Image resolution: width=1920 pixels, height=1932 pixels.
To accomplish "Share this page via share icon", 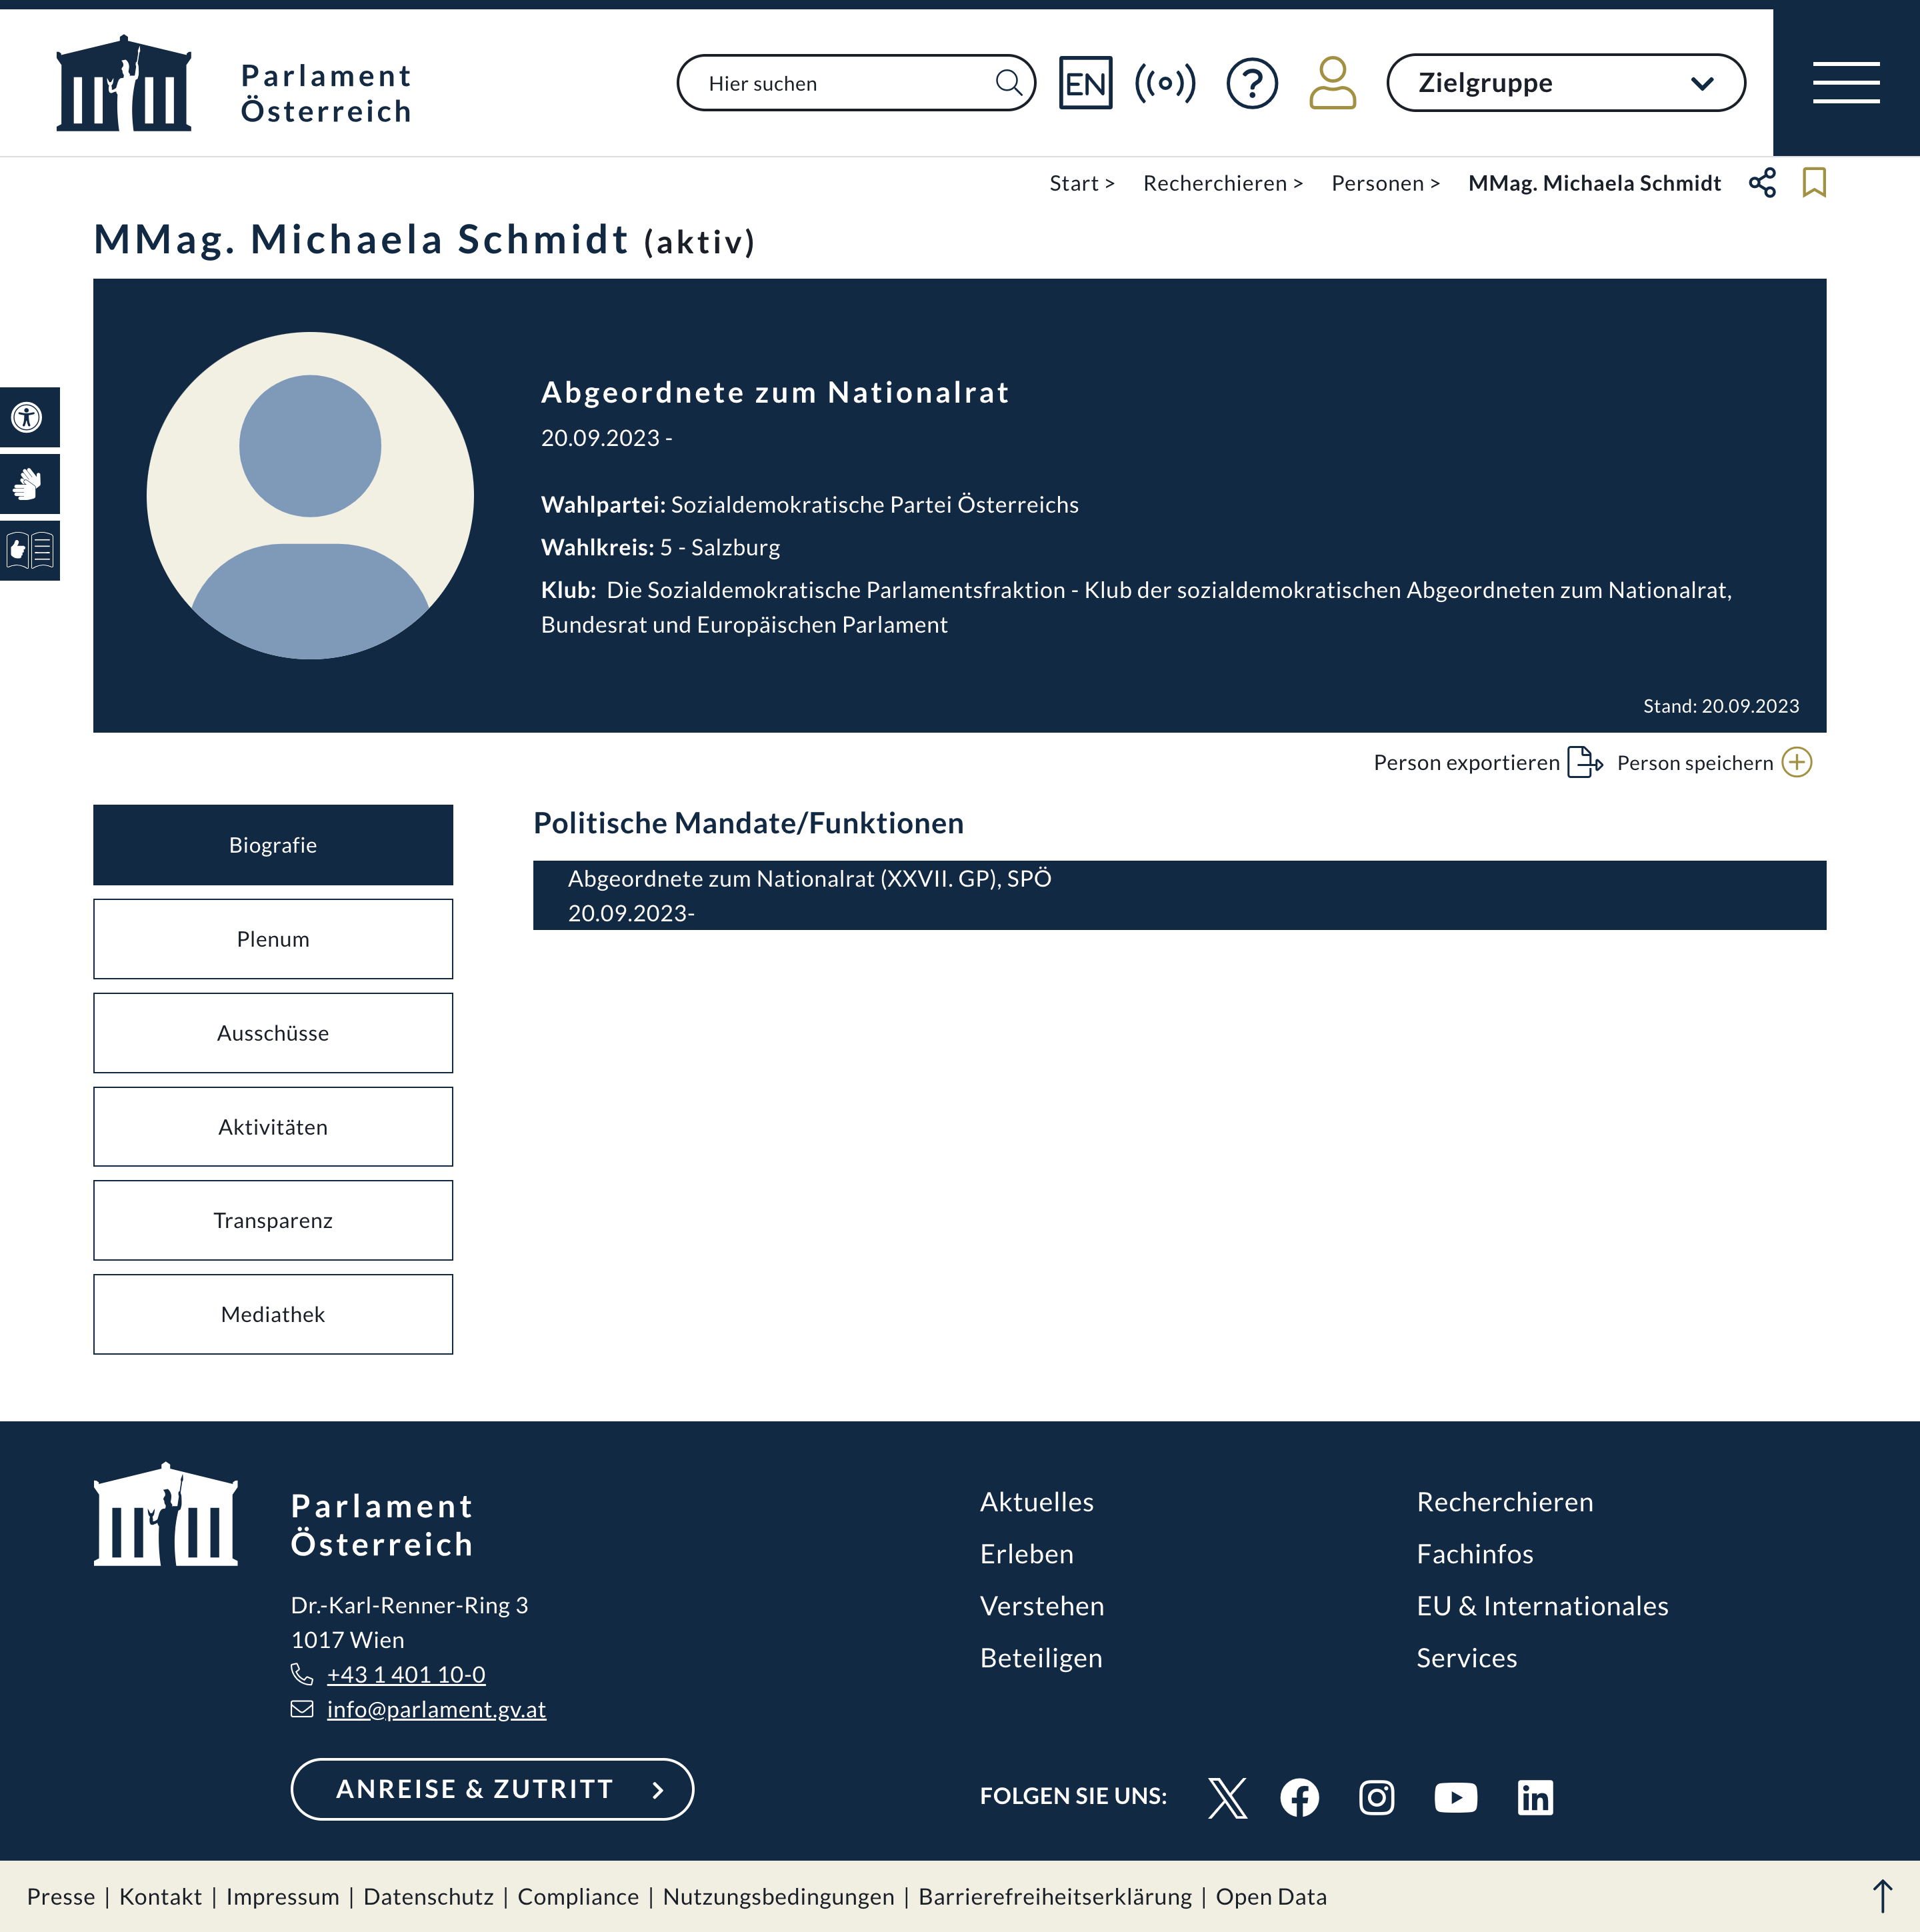I will pyautogui.click(x=1762, y=183).
